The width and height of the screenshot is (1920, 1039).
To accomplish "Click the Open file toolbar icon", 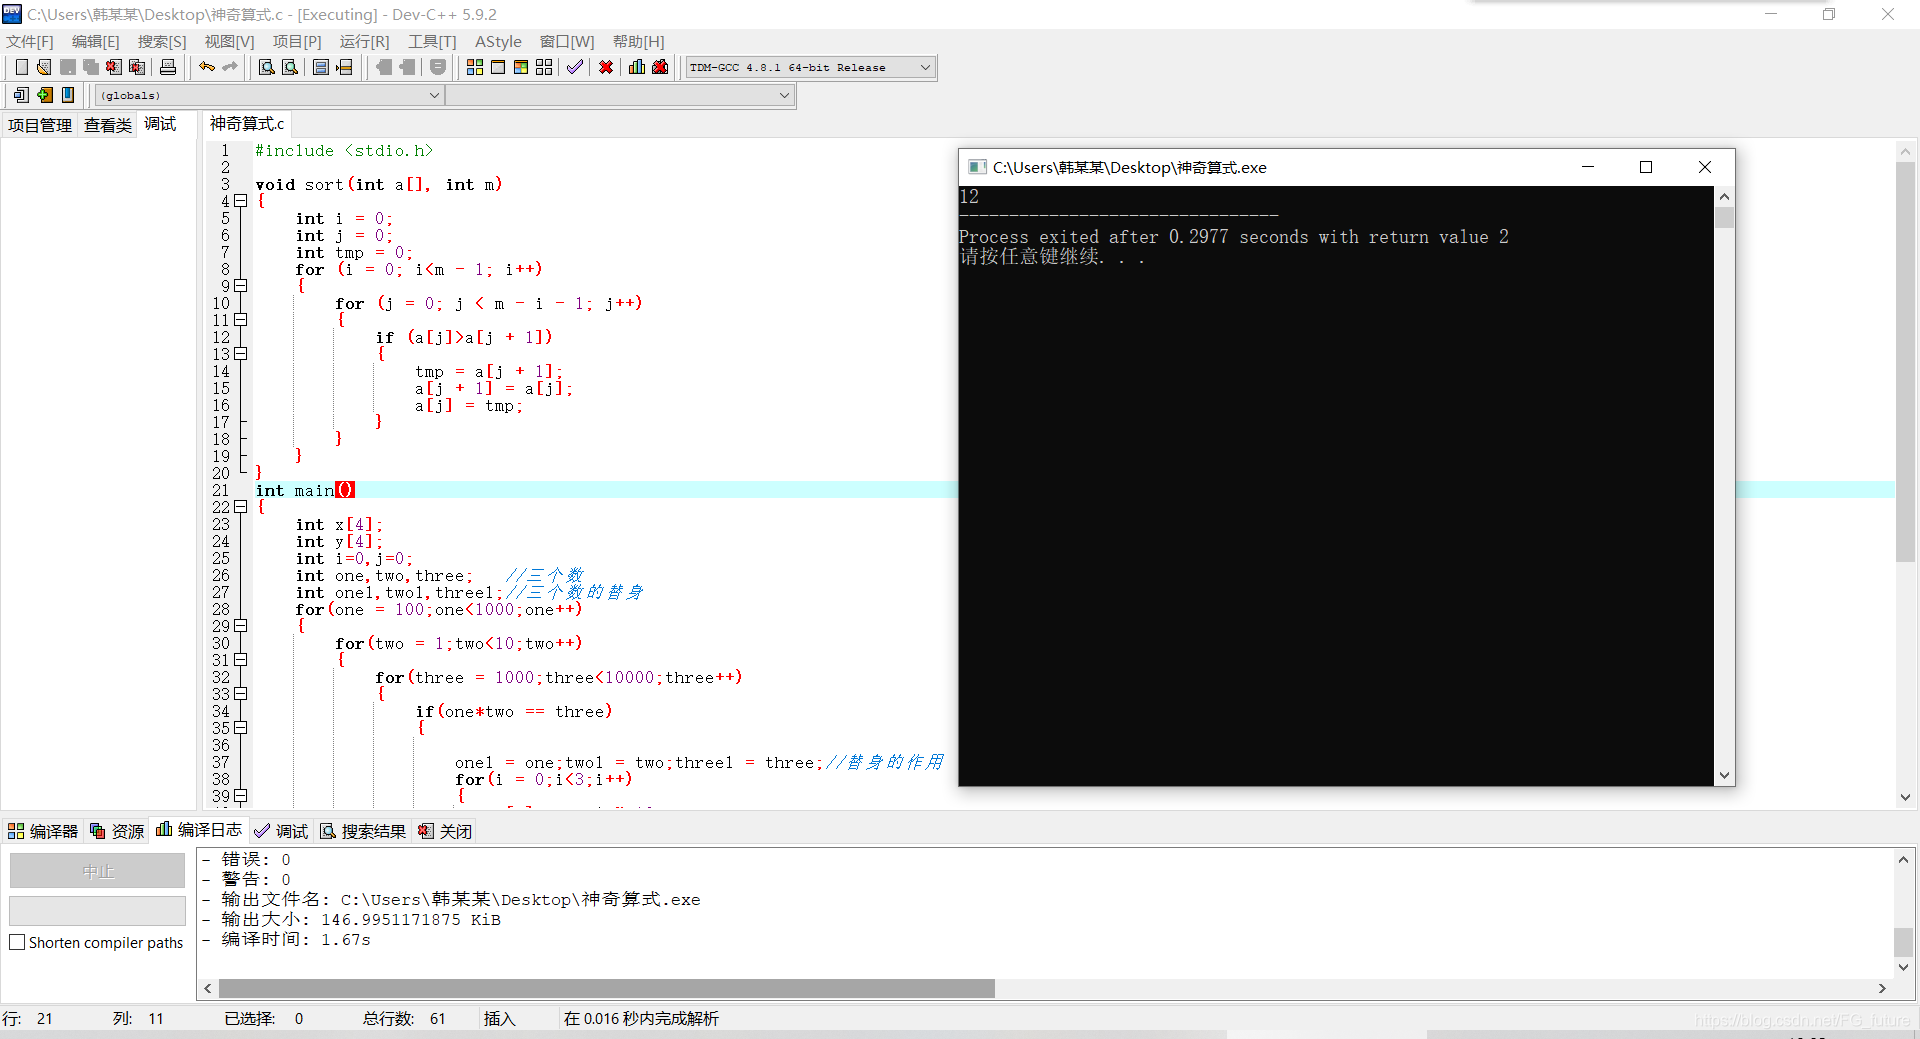I will (44, 67).
